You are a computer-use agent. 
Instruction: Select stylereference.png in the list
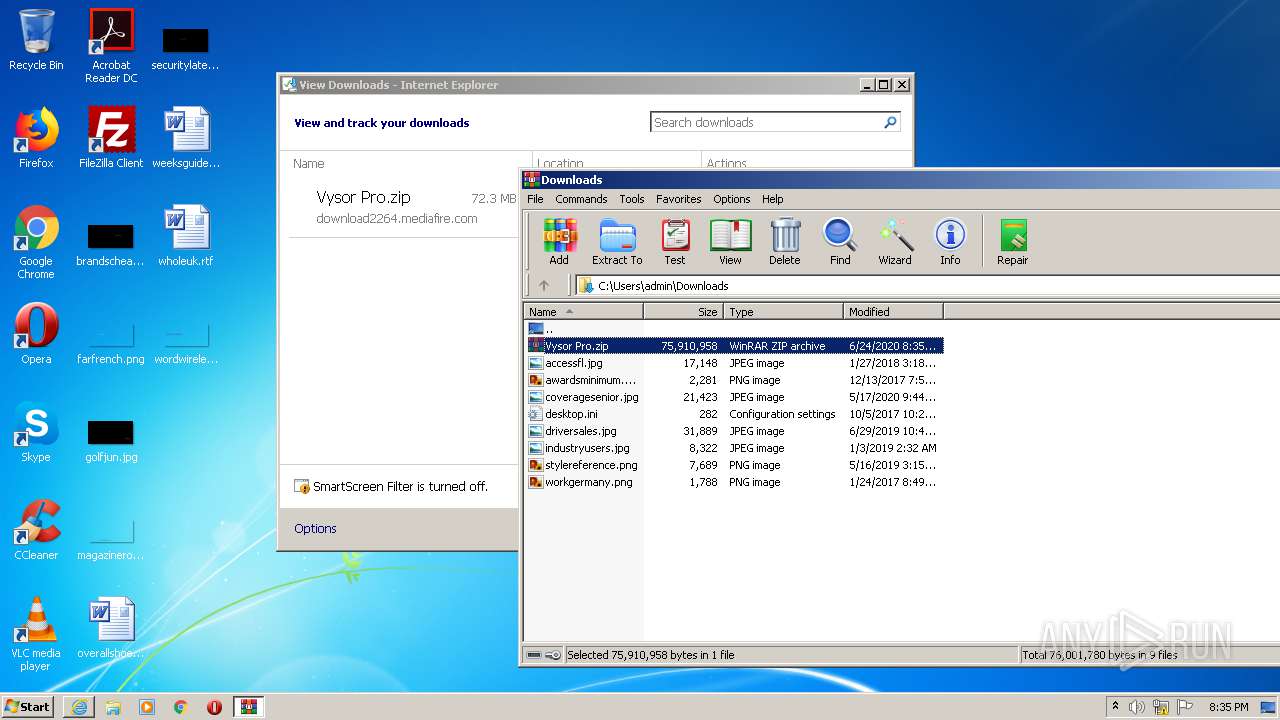733,465
